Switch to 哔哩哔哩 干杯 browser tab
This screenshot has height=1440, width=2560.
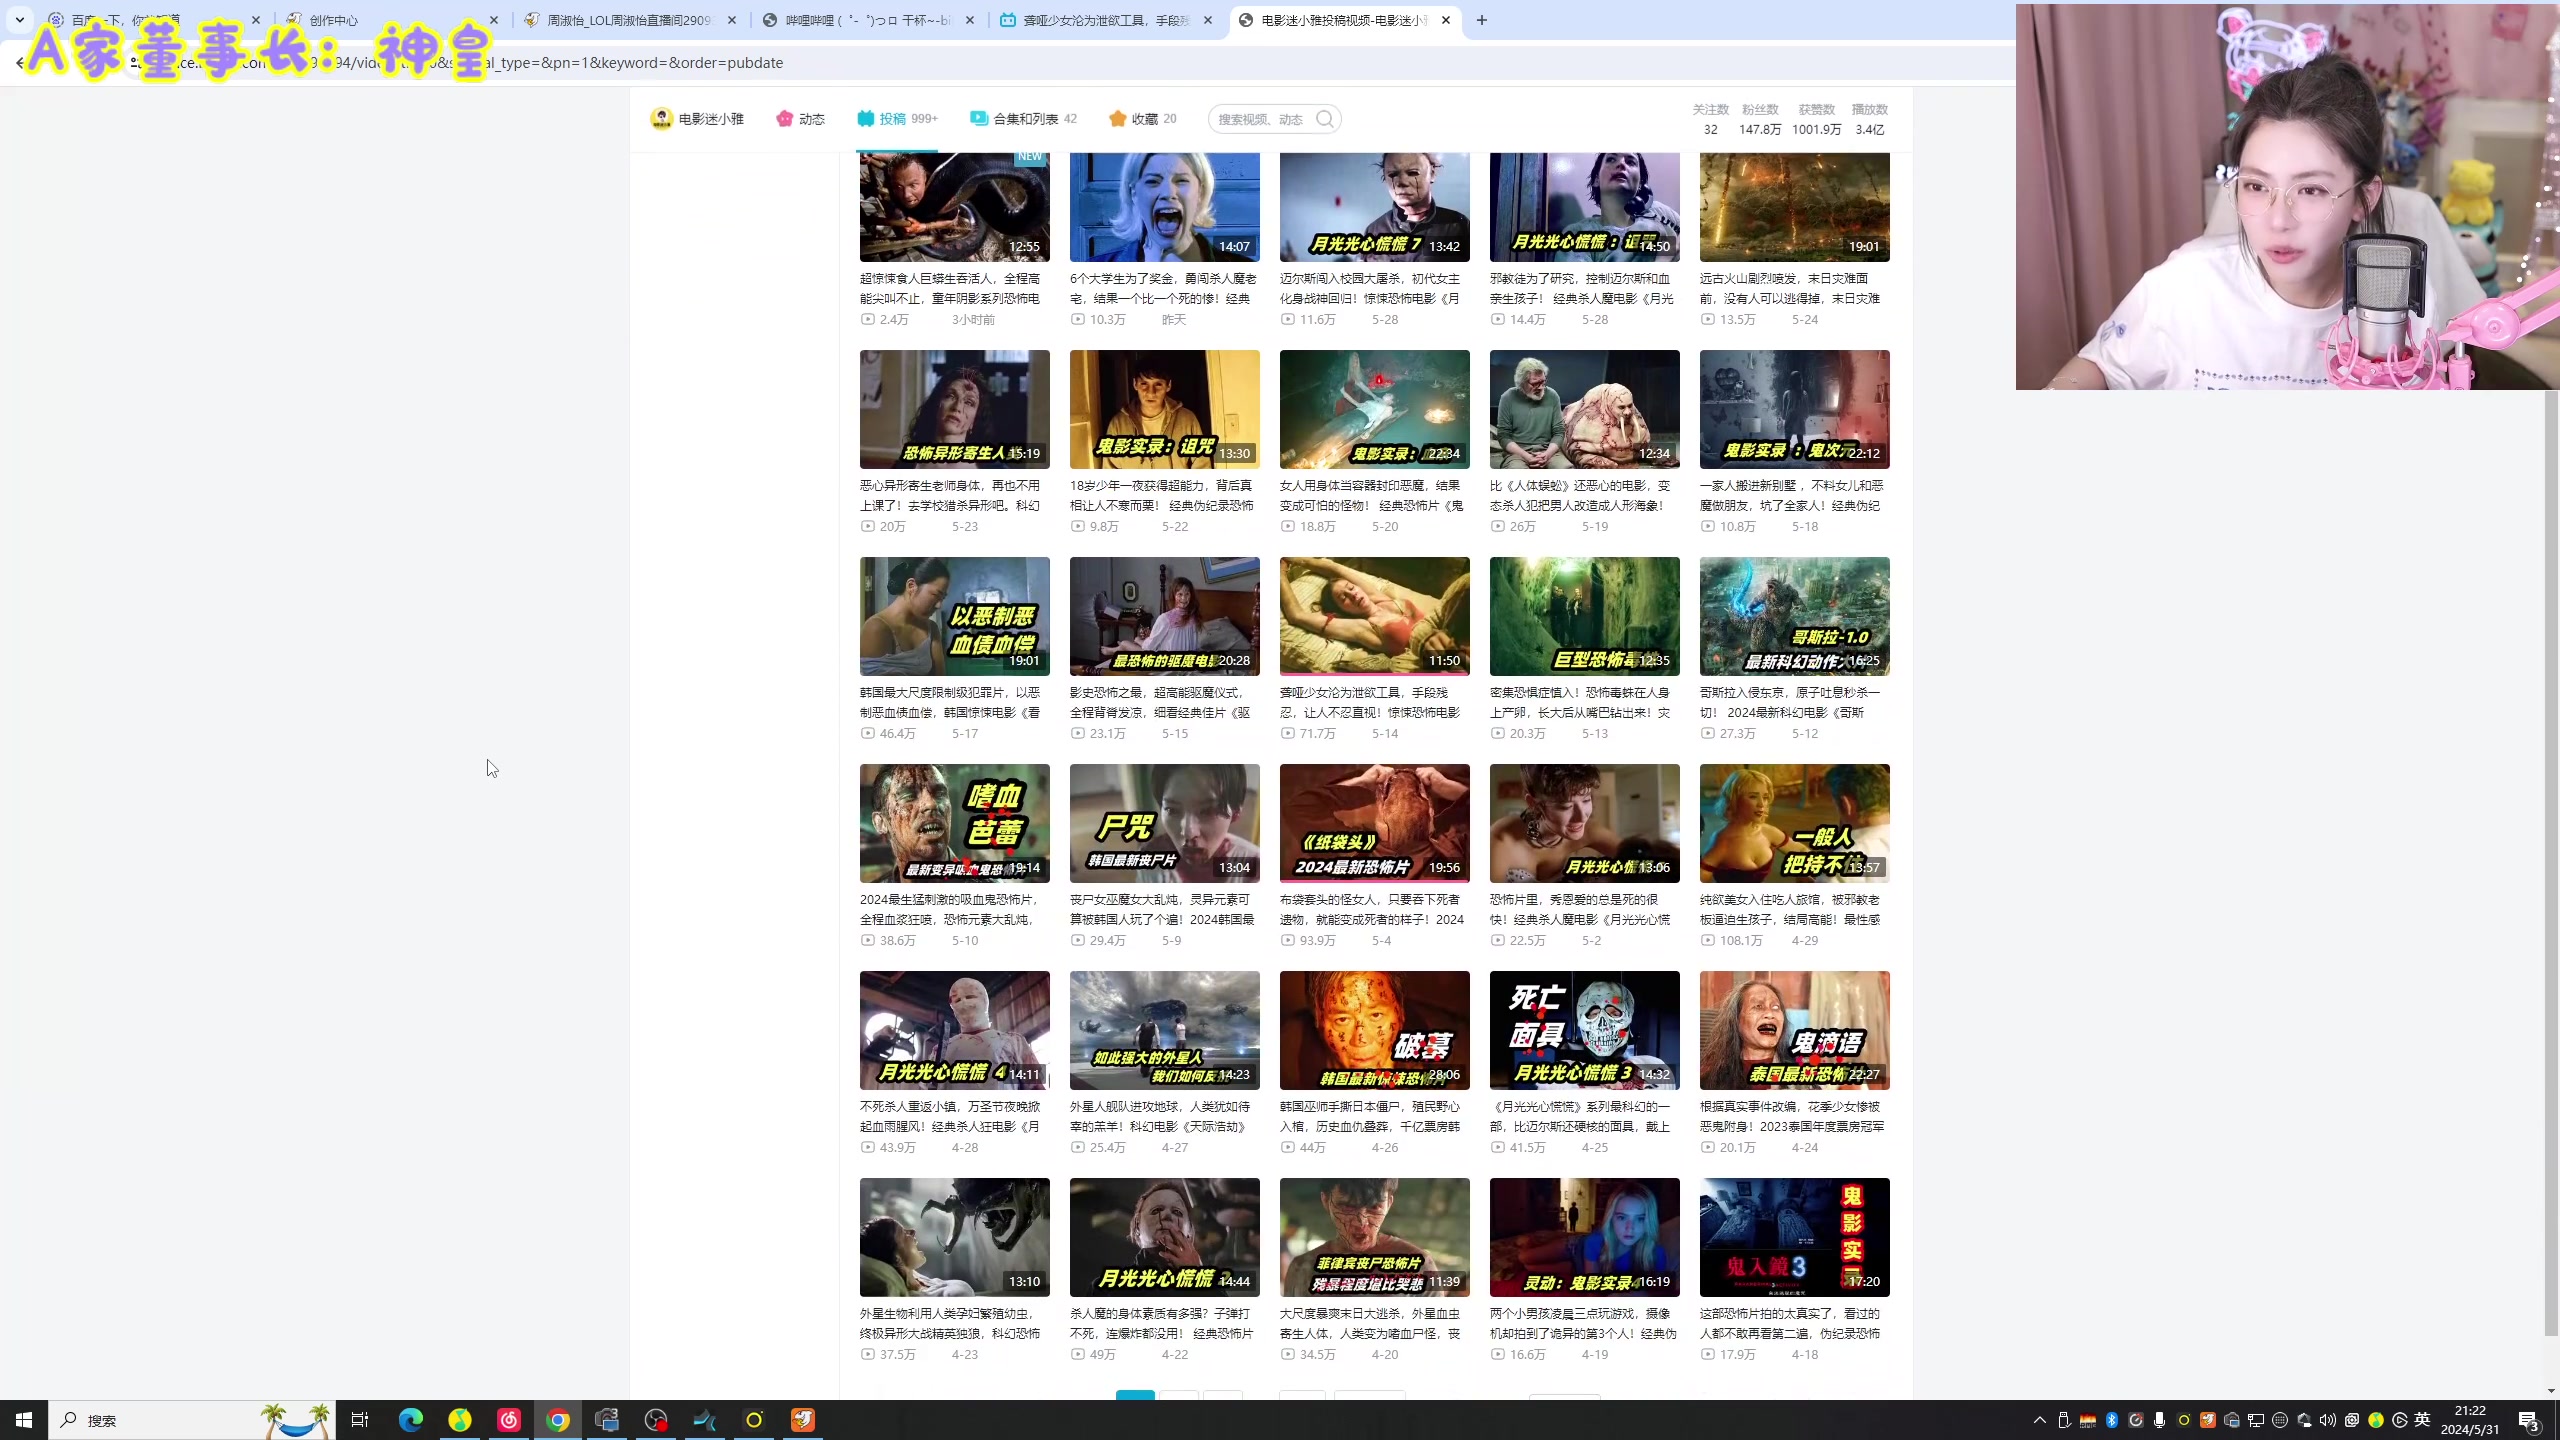pos(868,20)
